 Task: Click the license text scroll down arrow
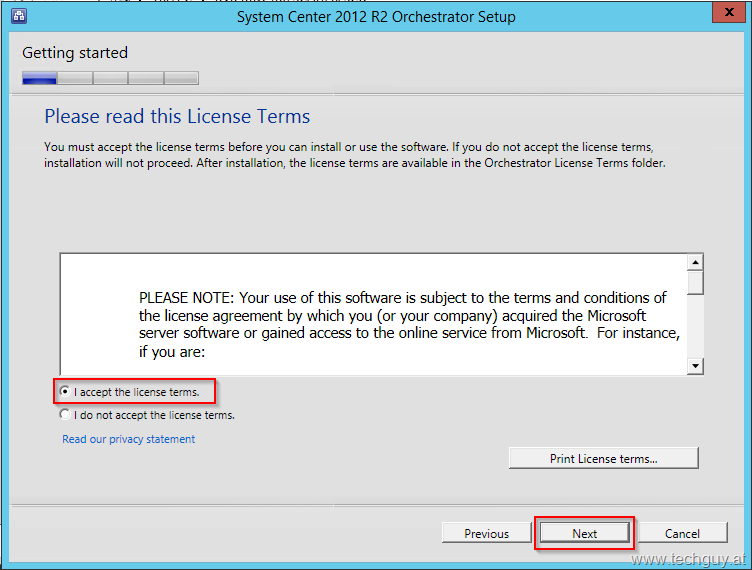695,366
